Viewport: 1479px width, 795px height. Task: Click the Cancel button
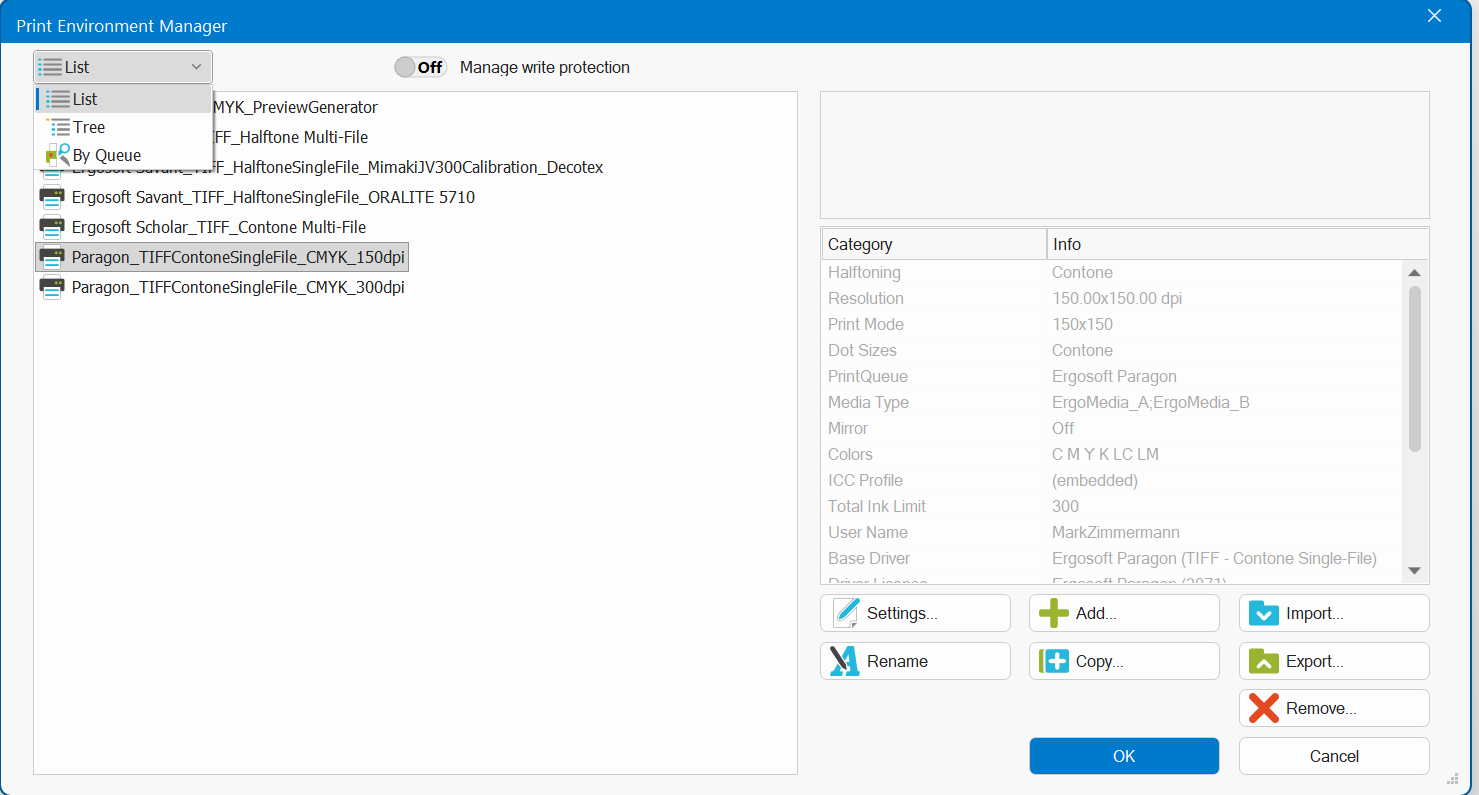pyautogui.click(x=1334, y=756)
